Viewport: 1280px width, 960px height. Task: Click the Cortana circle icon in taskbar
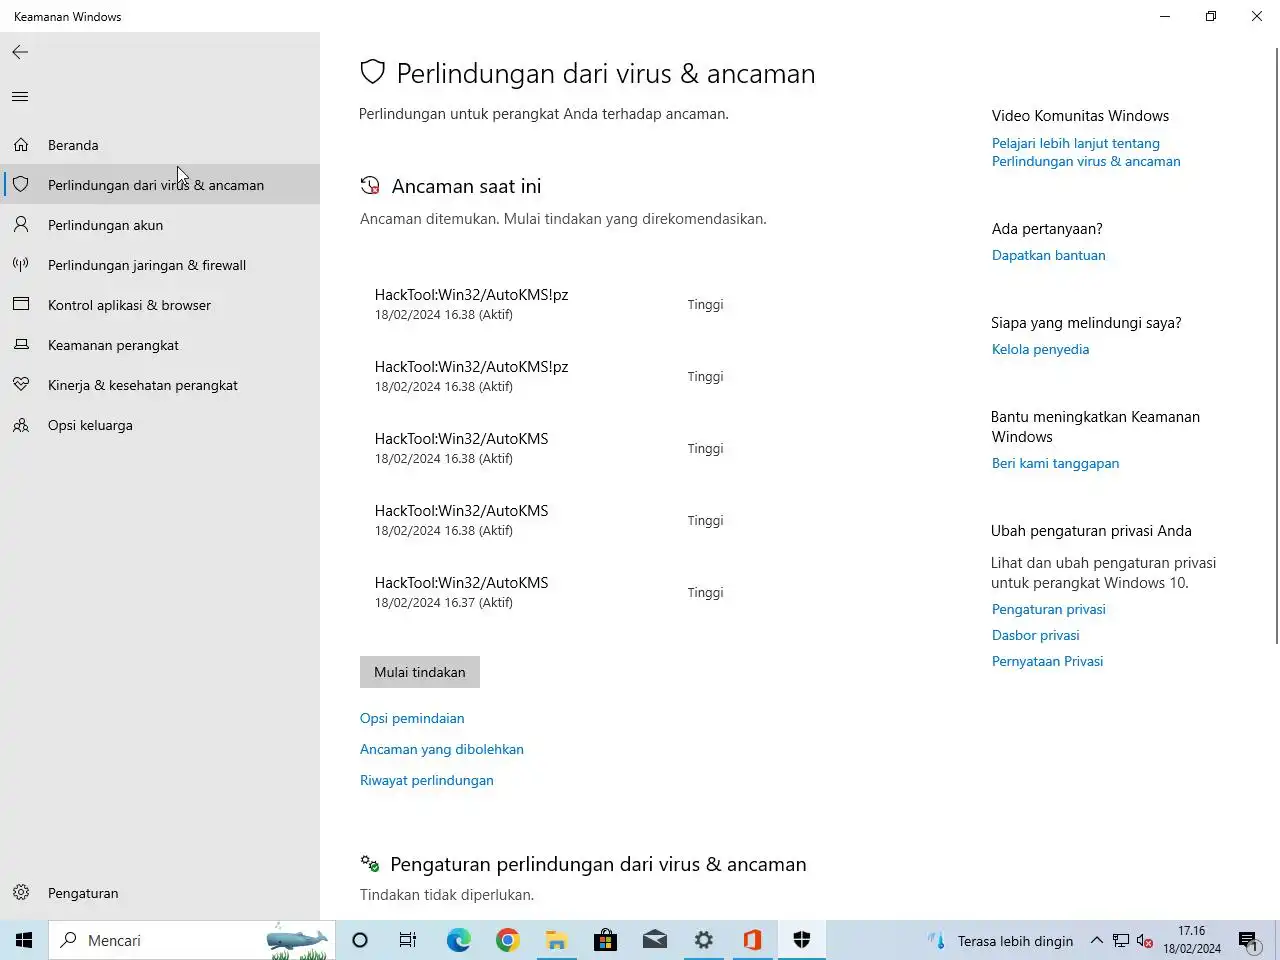[x=360, y=940]
